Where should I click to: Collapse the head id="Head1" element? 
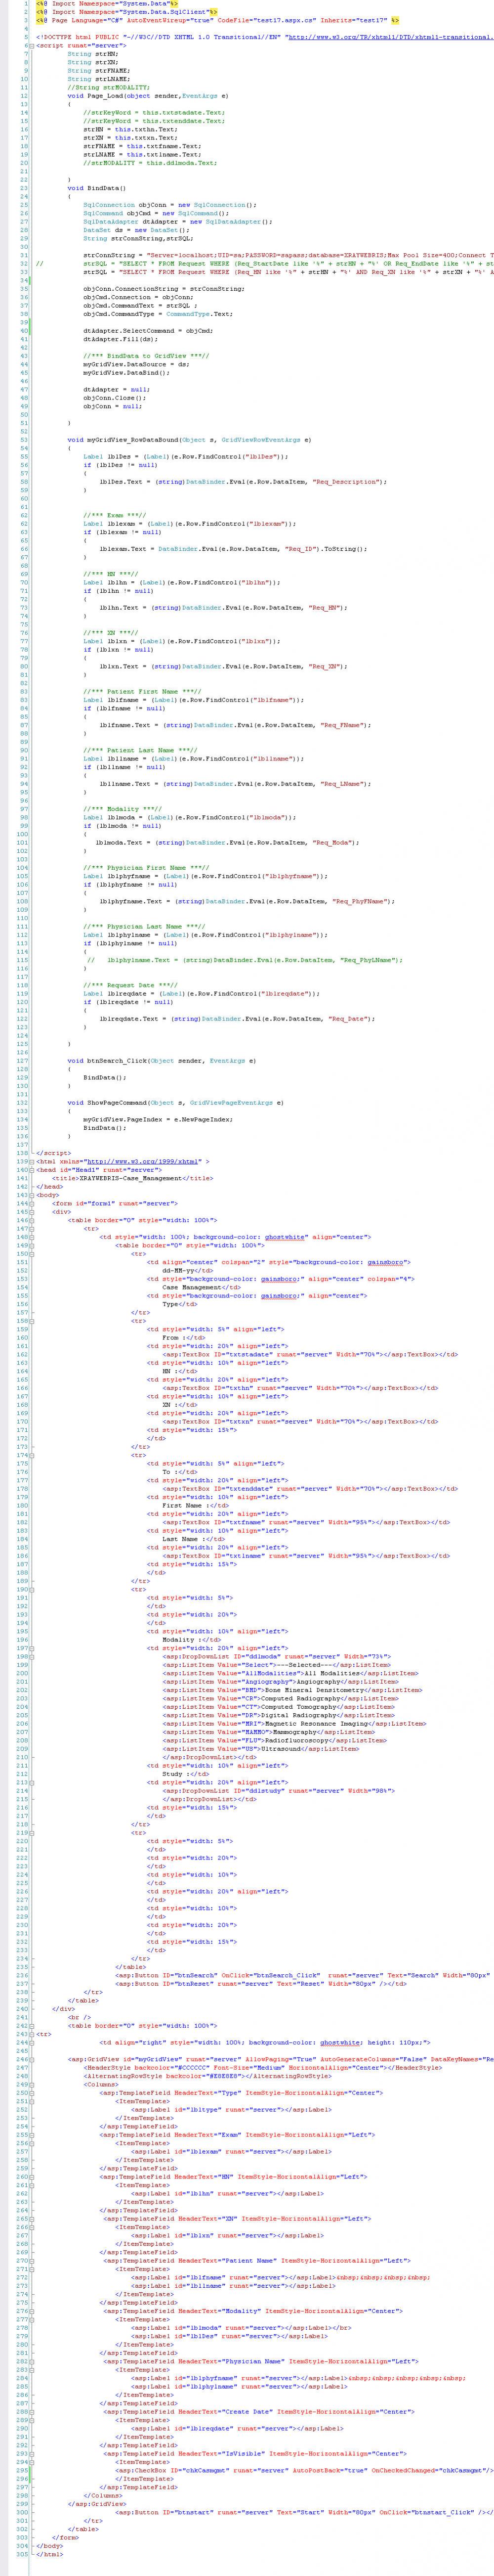pos(32,1170)
